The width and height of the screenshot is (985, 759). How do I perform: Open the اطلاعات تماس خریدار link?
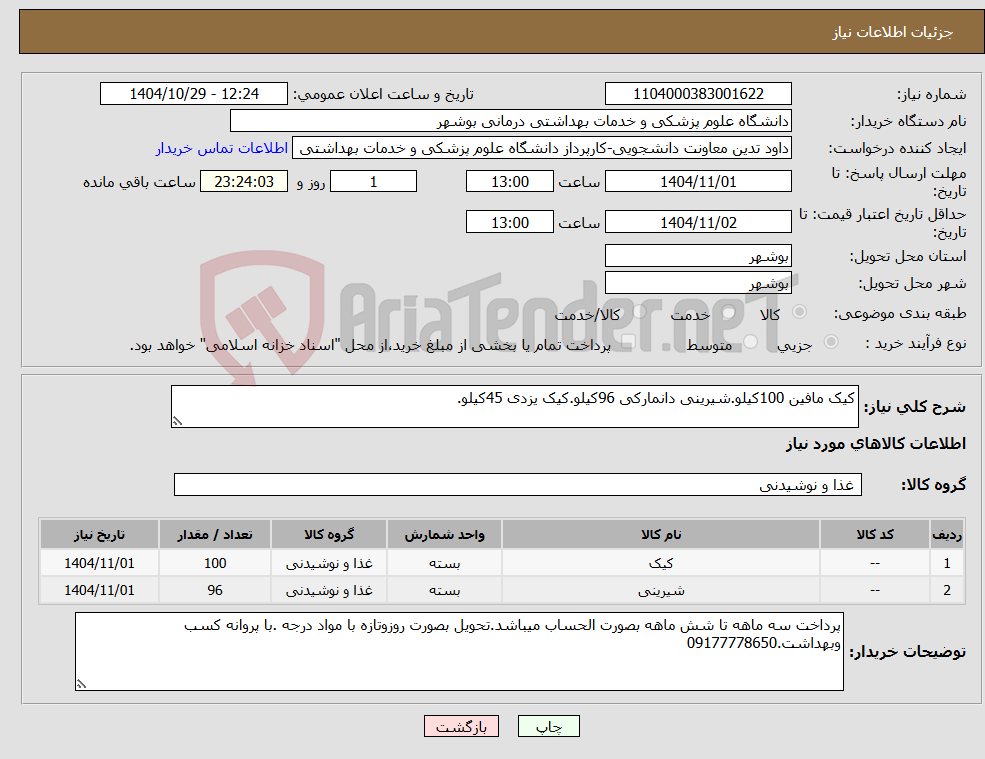(x=222, y=148)
